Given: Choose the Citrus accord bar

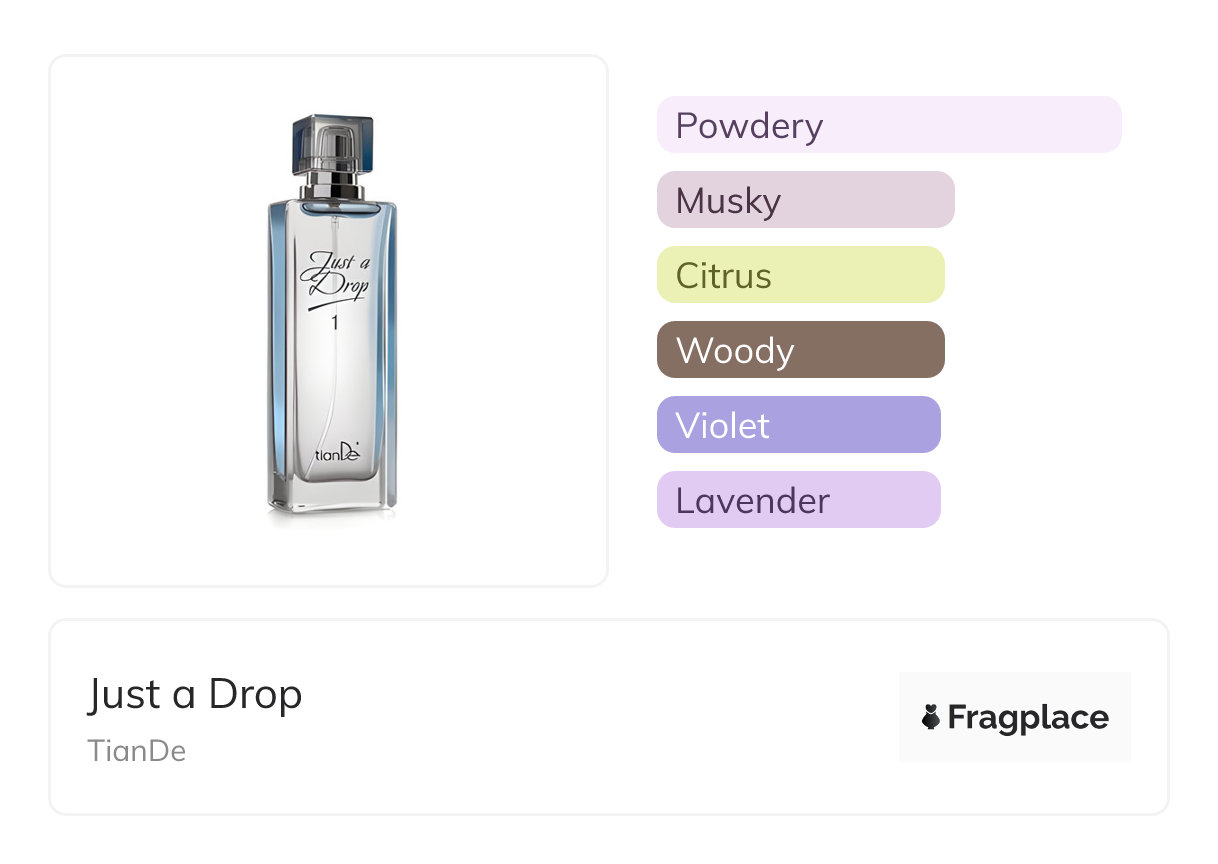Looking at the screenshot, I should click(x=801, y=275).
